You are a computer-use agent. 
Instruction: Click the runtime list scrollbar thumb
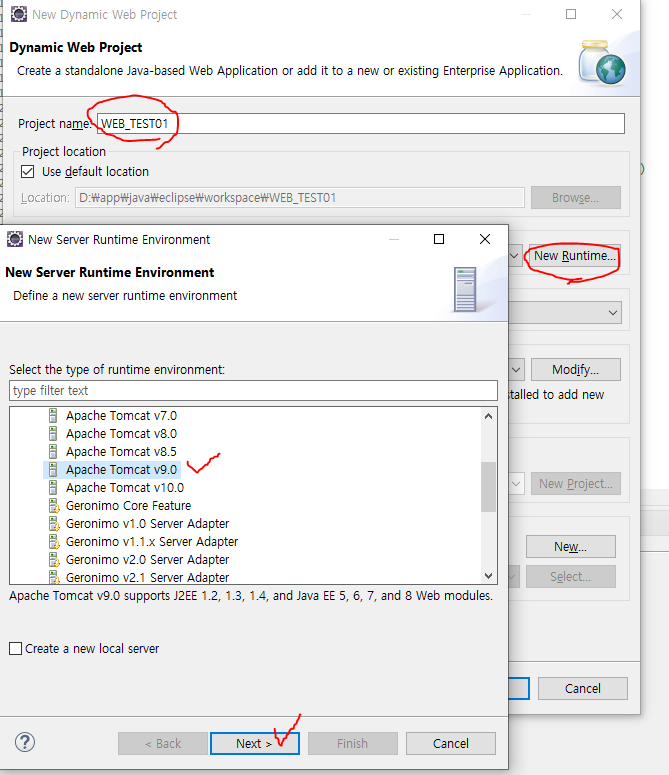(488, 487)
